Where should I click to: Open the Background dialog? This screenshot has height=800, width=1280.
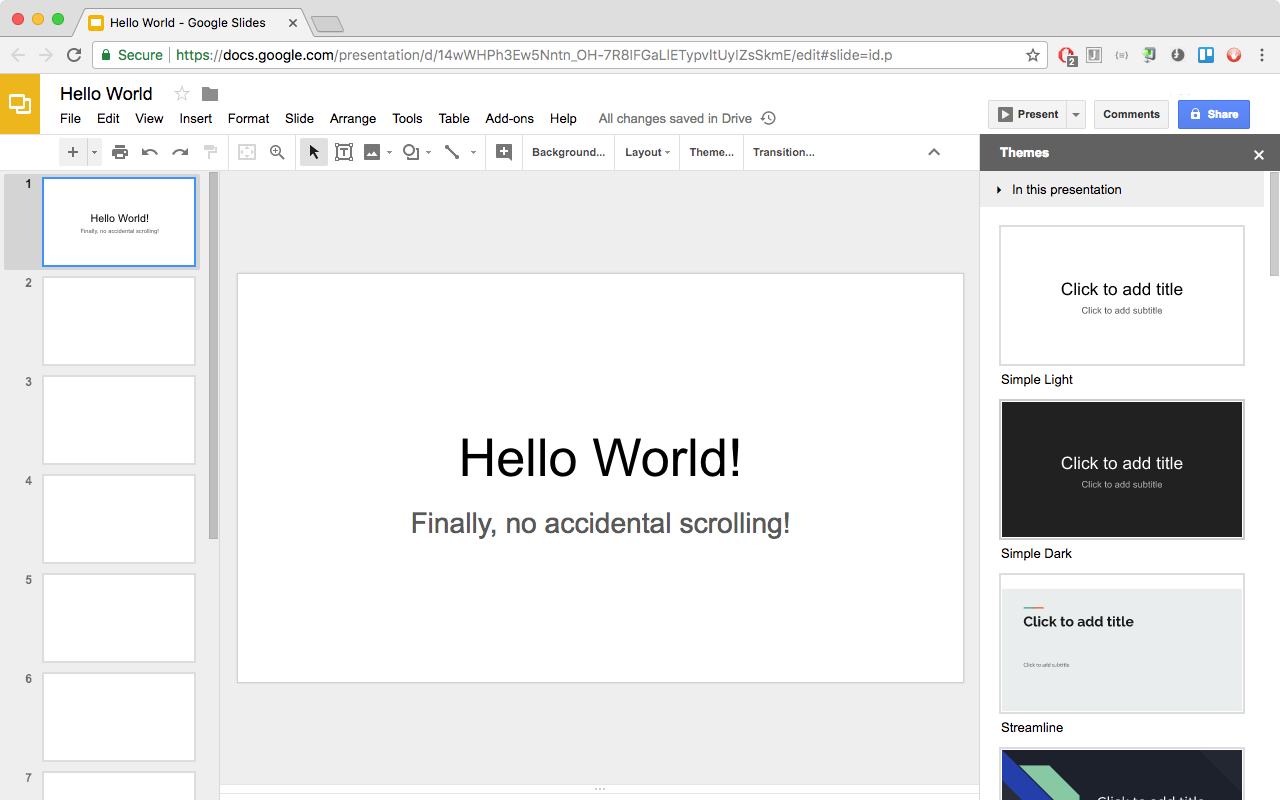[x=568, y=152]
